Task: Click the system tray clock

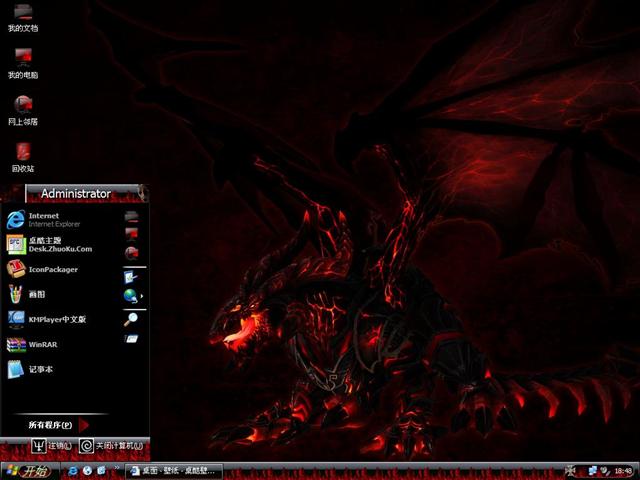Action: tap(624, 470)
